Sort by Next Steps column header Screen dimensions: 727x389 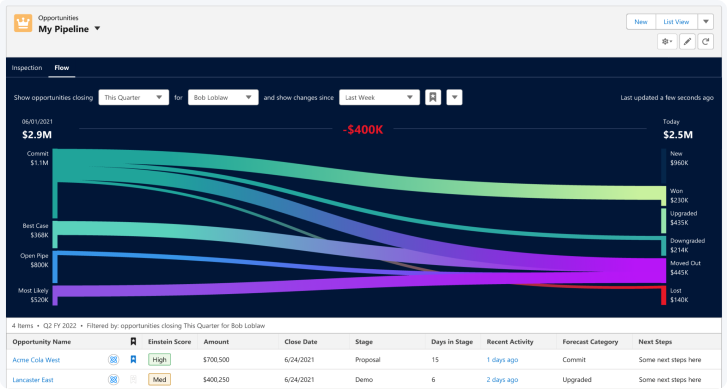655,342
